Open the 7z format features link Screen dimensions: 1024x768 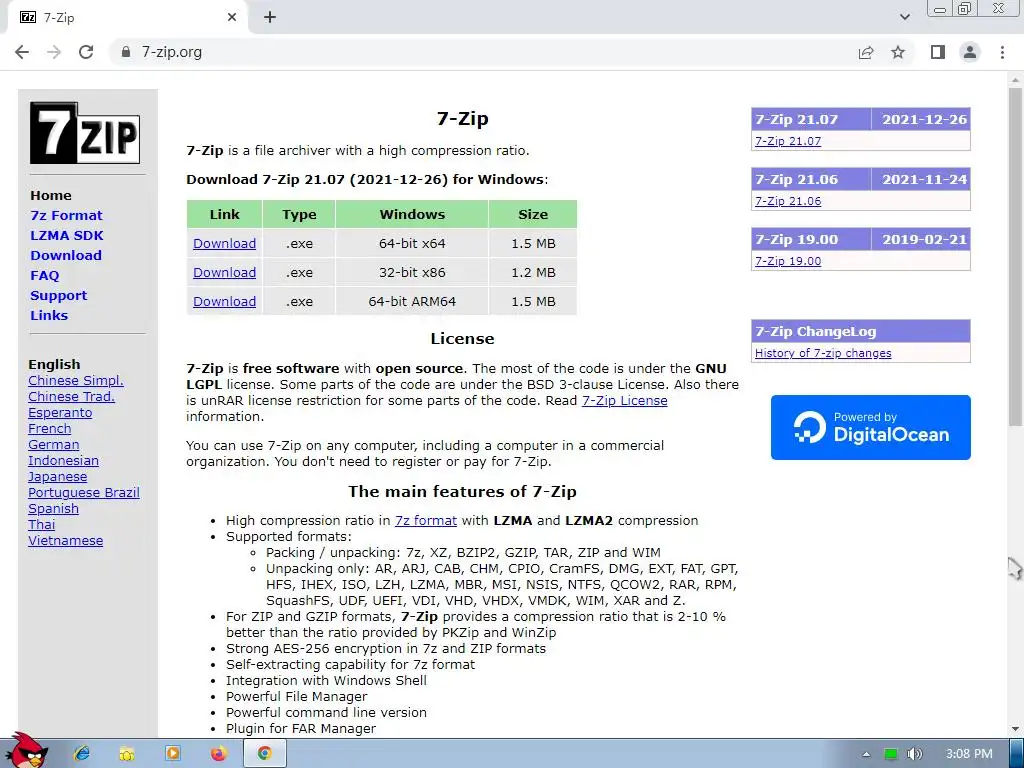[x=426, y=520]
